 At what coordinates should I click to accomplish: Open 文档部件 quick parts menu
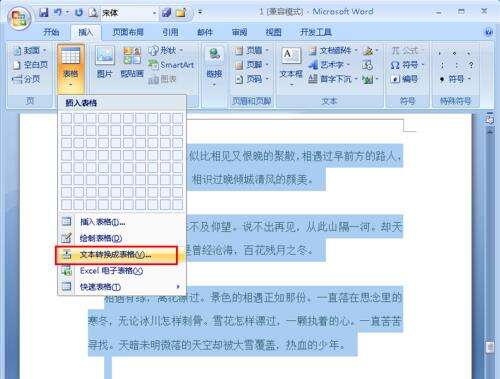[x=333, y=50]
